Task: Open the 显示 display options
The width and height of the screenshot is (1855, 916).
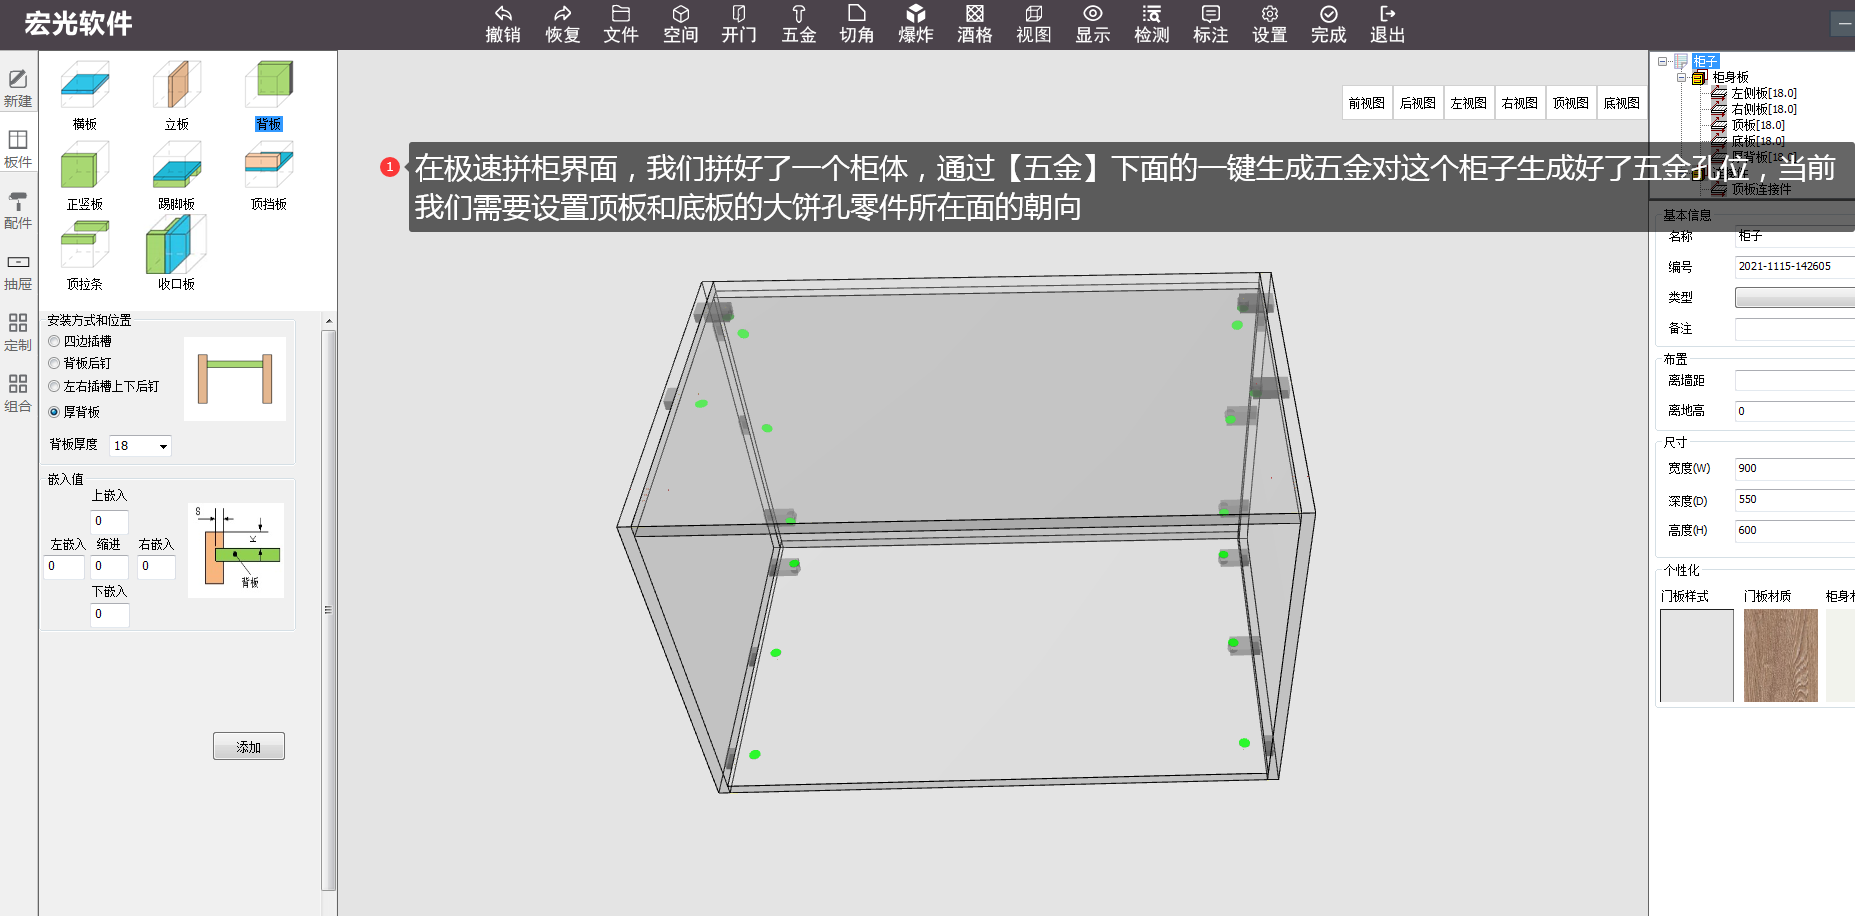Action: coord(1093,24)
